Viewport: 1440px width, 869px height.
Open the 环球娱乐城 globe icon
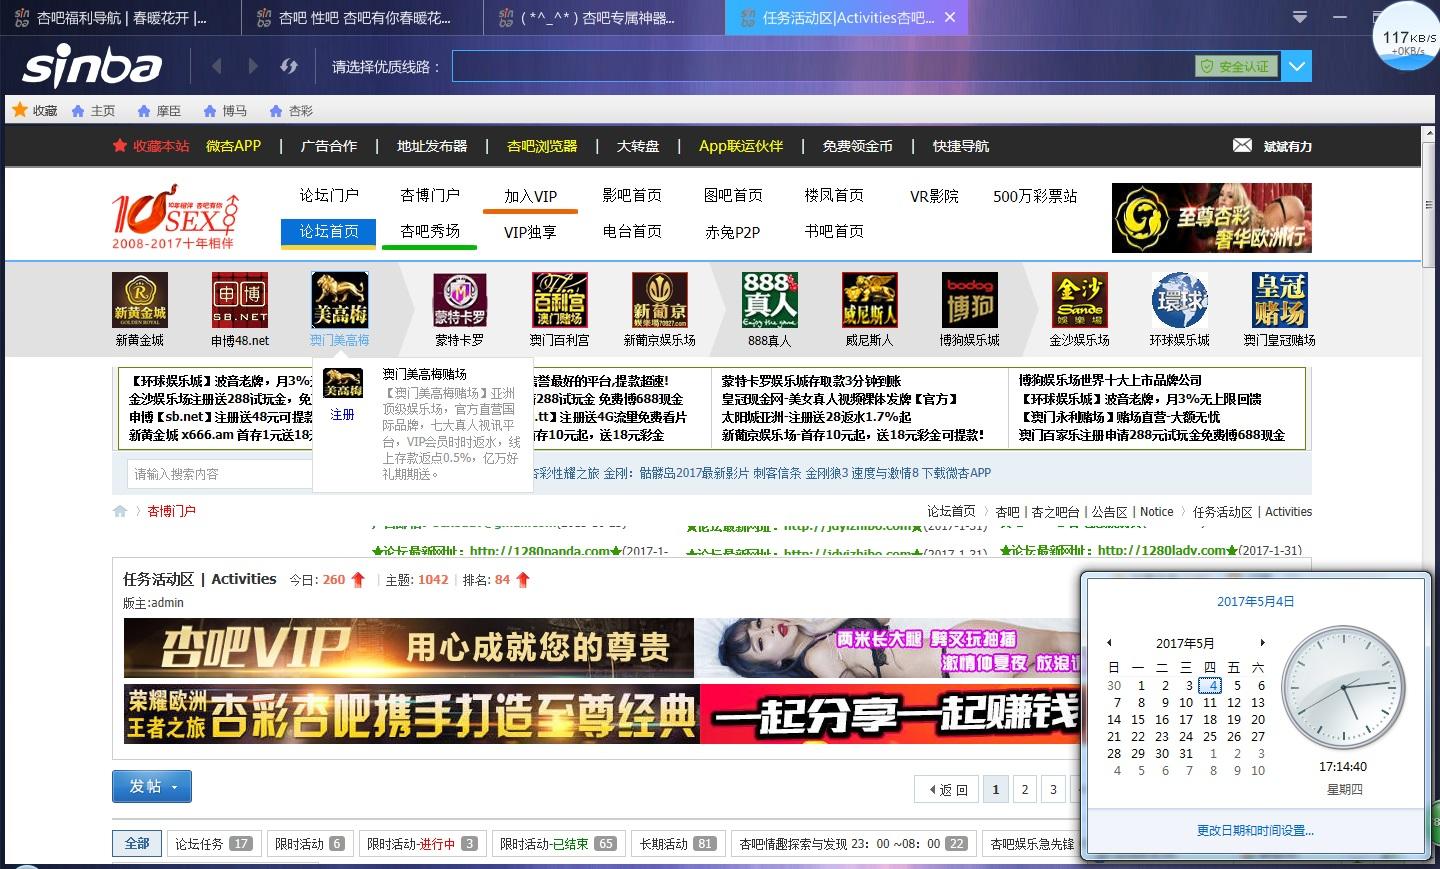click(x=1179, y=300)
